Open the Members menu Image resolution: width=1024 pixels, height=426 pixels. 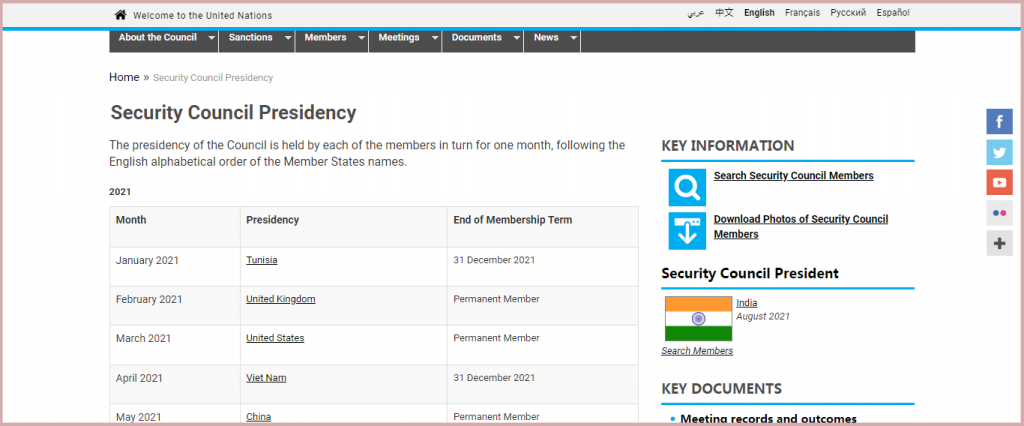325,37
